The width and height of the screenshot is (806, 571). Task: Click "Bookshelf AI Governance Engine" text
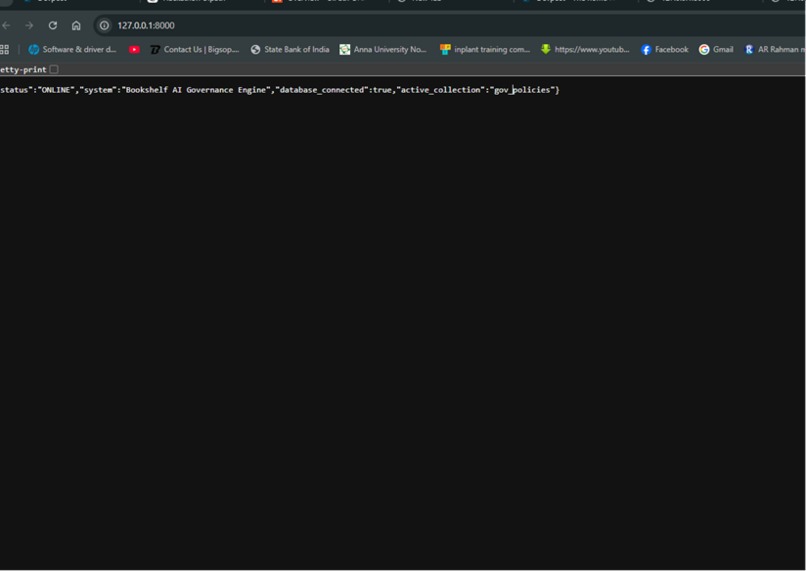[196, 90]
